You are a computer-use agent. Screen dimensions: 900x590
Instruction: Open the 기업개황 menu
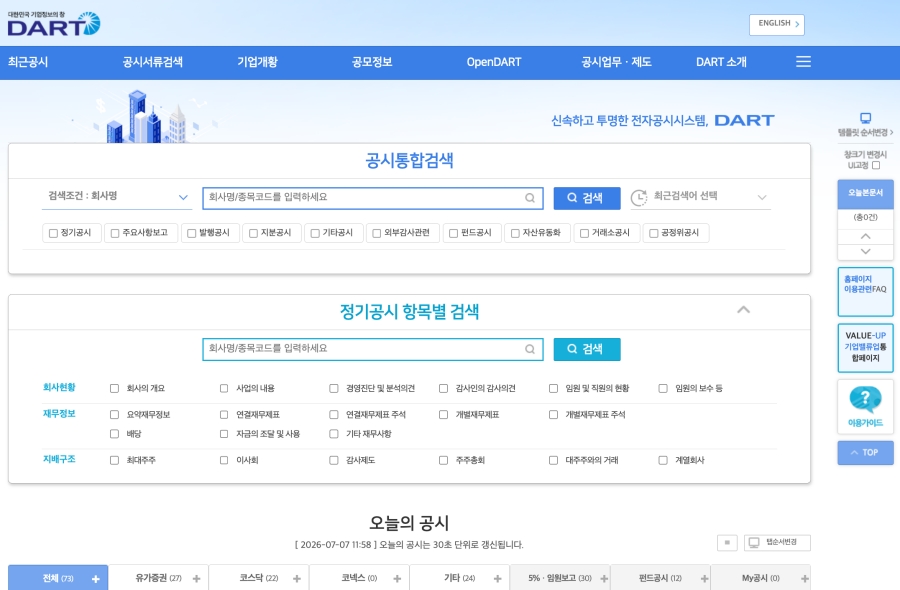[x=257, y=62]
